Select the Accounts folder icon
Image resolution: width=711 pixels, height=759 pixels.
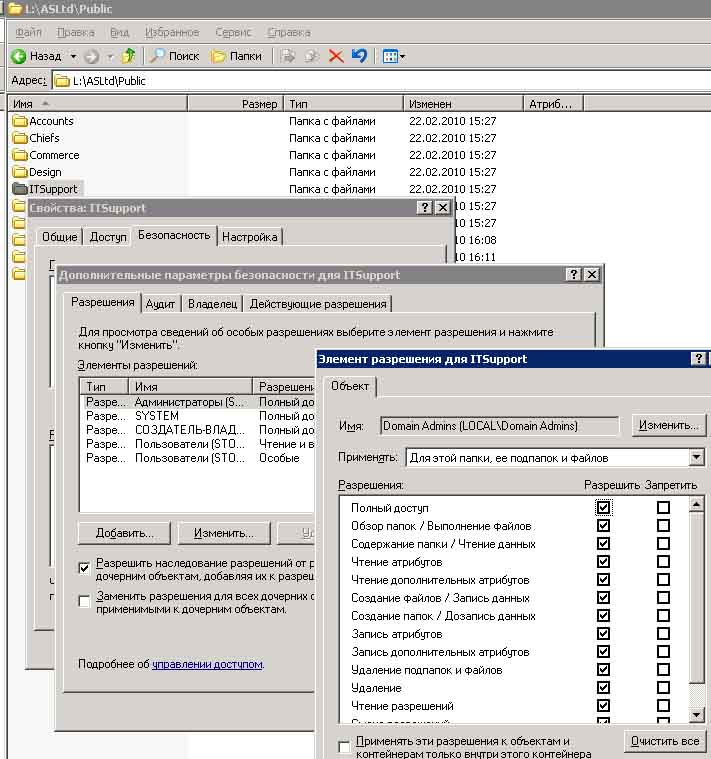coord(19,121)
